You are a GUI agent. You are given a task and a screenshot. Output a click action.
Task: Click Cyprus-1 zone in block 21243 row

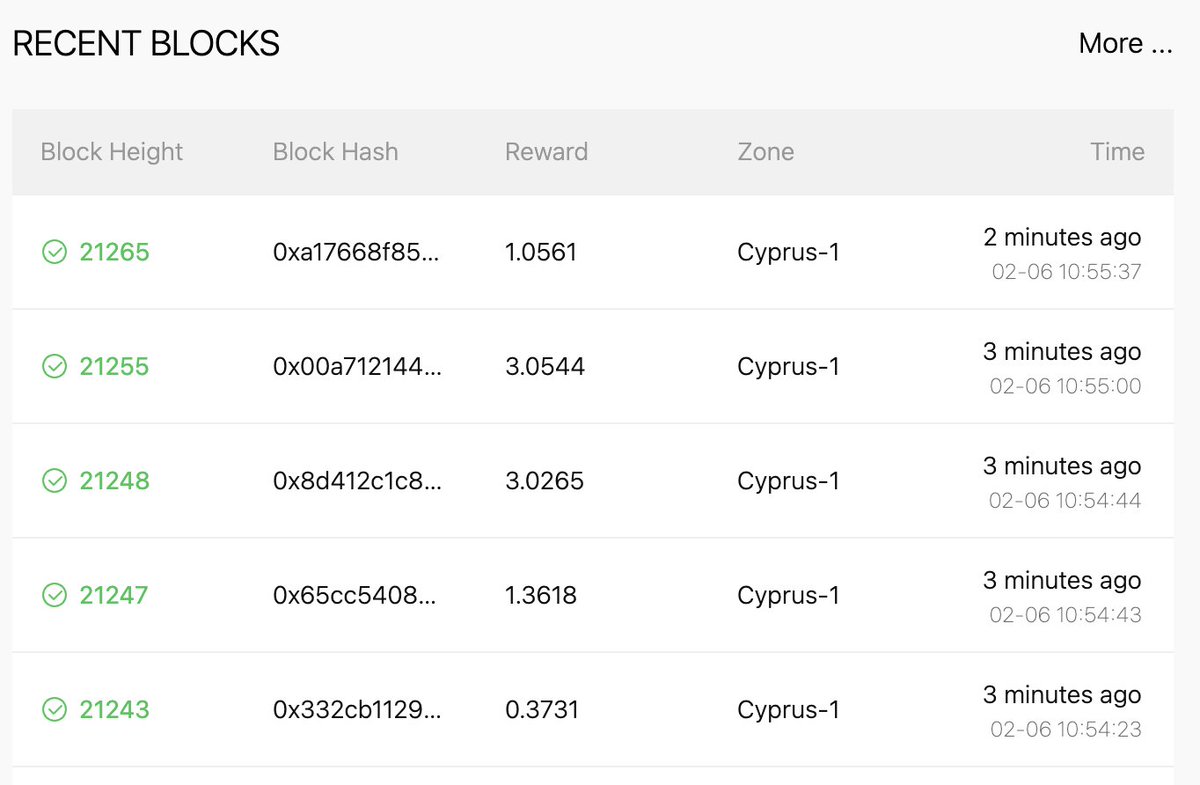788,710
